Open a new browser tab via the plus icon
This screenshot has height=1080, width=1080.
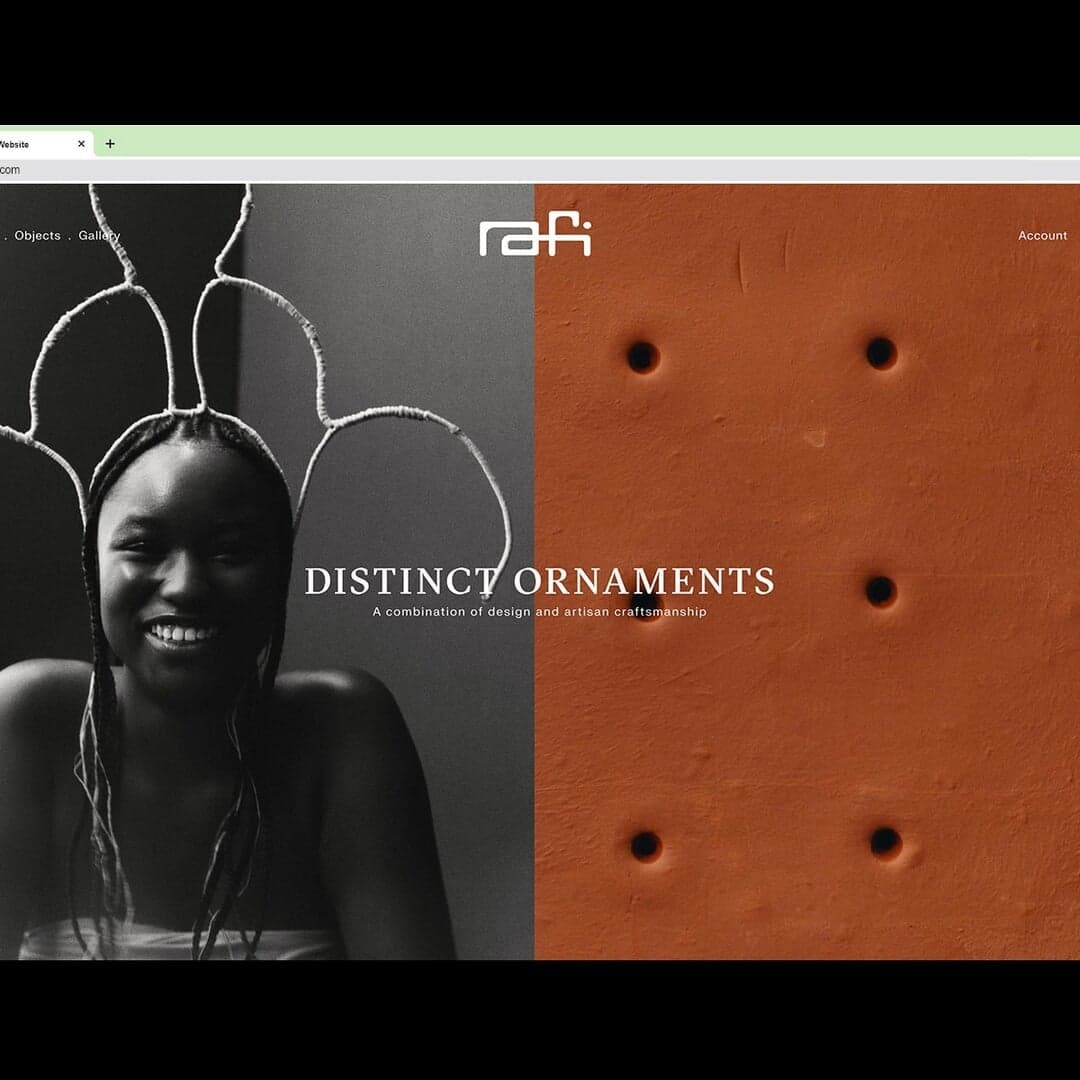point(108,143)
